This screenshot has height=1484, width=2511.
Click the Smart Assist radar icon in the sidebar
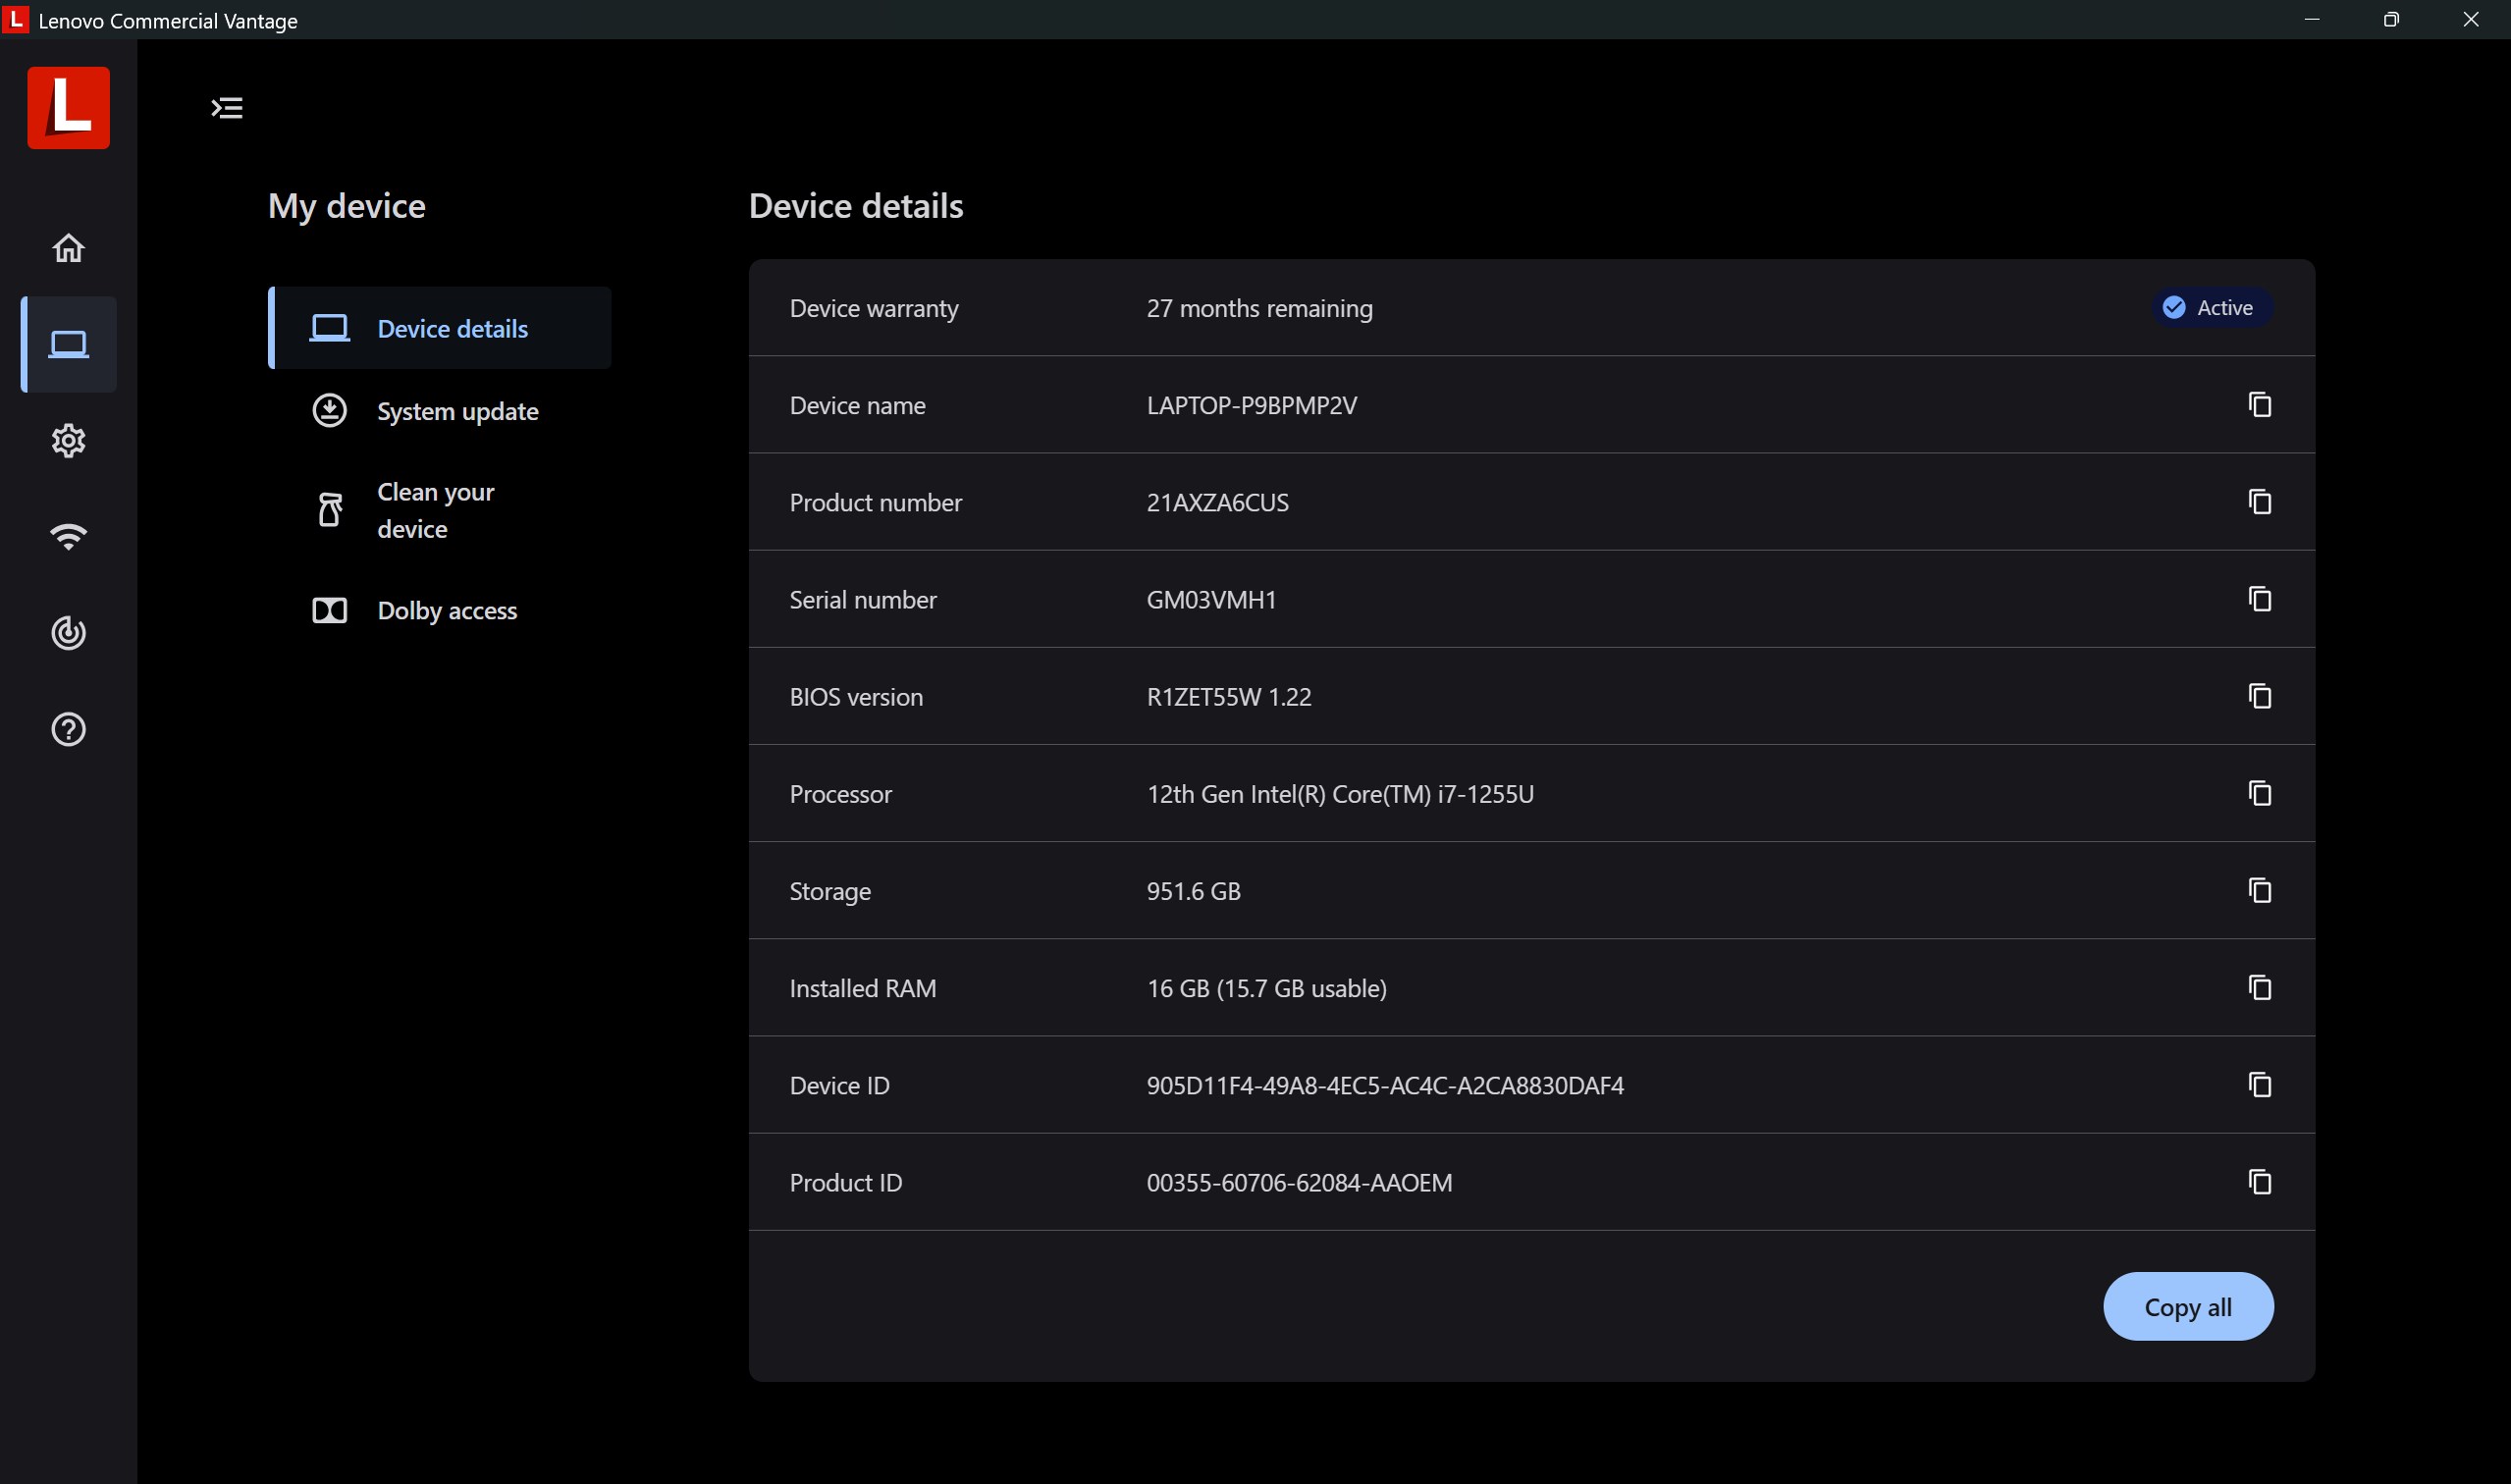(68, 633)
